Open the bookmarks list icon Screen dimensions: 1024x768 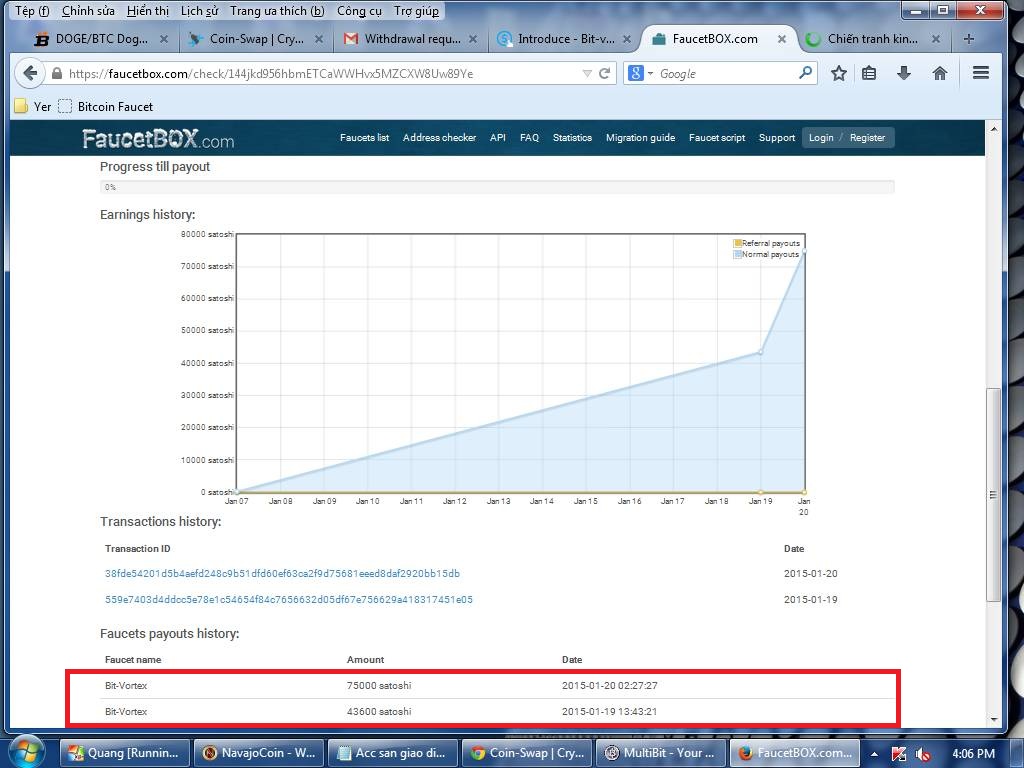point(869,73)
